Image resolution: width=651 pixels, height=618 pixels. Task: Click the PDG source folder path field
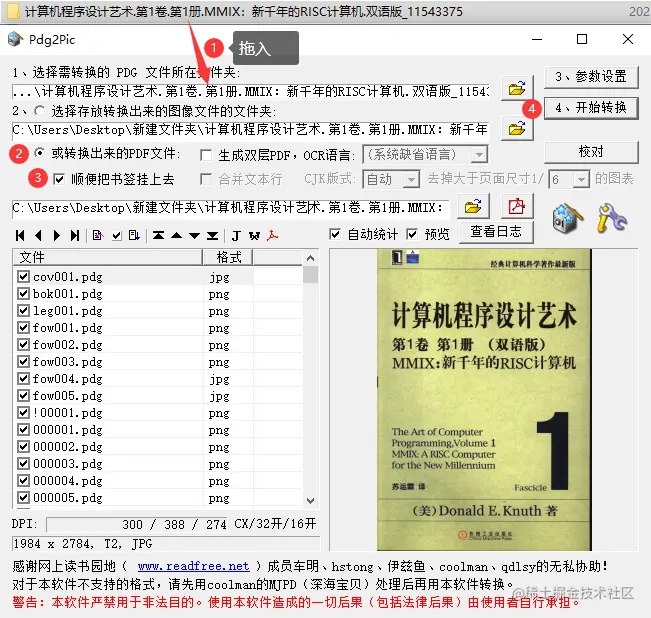[x=250, y=91]
